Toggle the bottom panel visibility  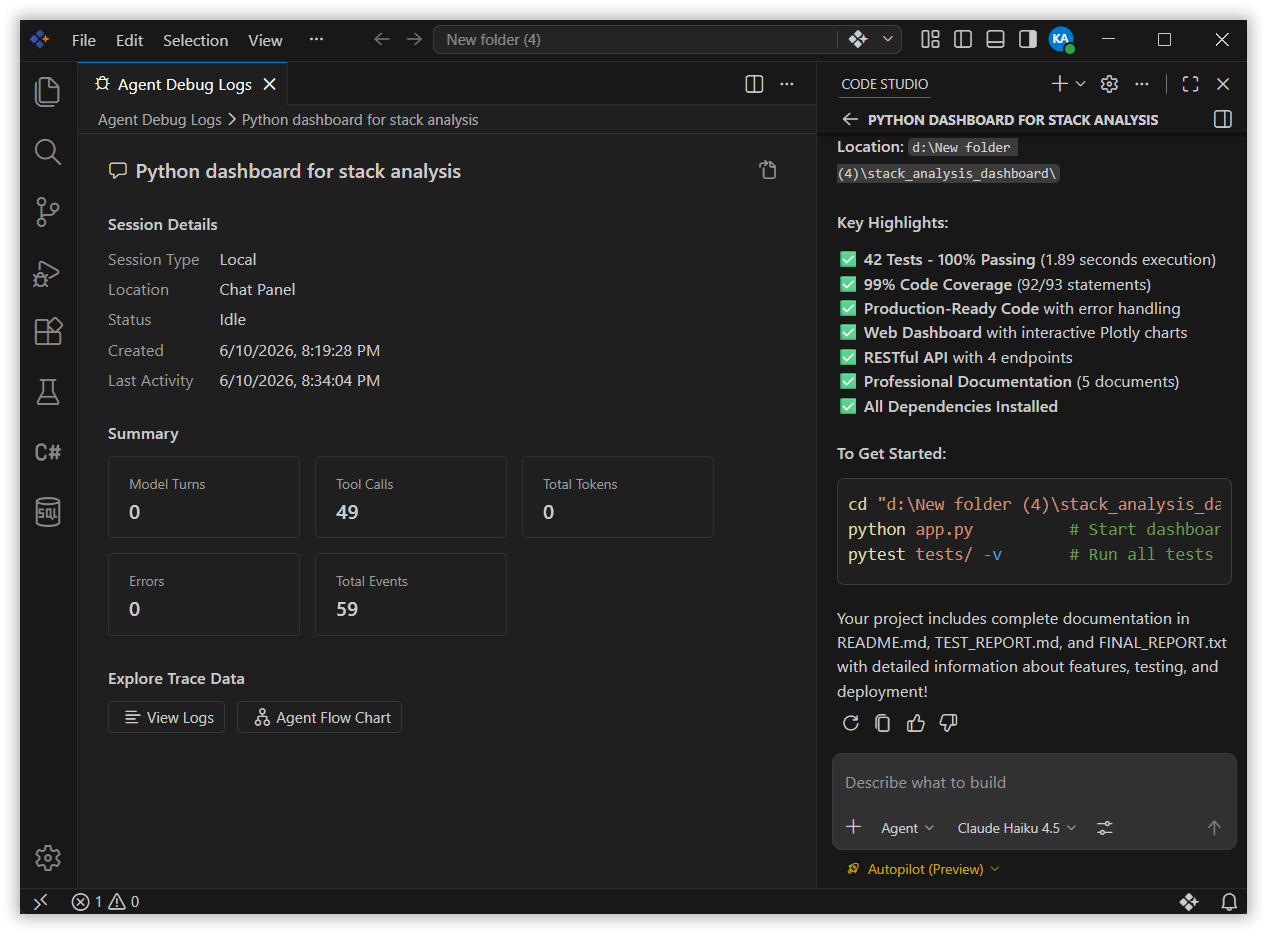995,39
